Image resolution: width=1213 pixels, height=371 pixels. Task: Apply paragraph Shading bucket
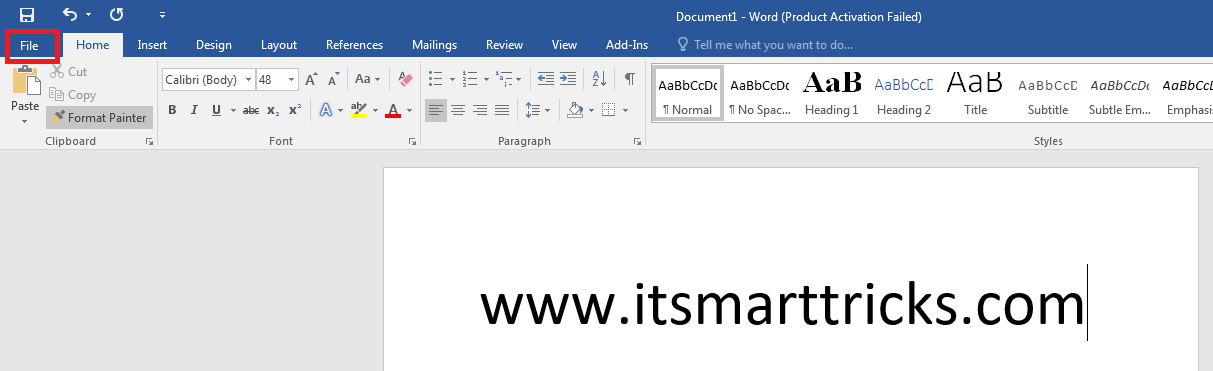(575, 110)
